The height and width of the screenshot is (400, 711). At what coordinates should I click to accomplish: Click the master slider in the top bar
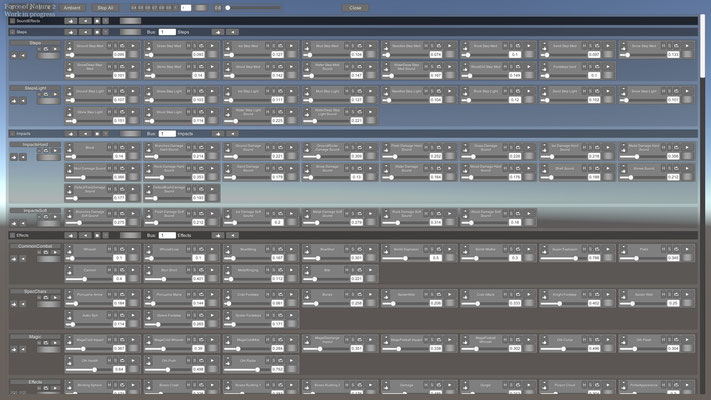pos(253,8)
